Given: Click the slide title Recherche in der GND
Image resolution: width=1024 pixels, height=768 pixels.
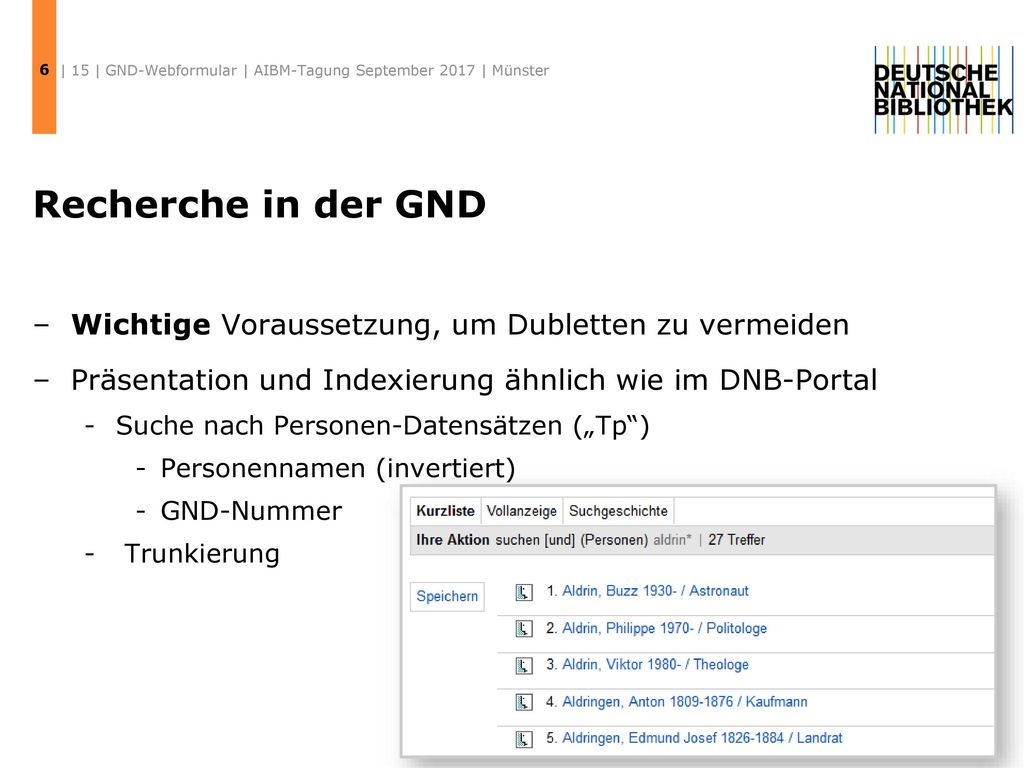Looking at the screenshot, I should (x=260, y=204).
